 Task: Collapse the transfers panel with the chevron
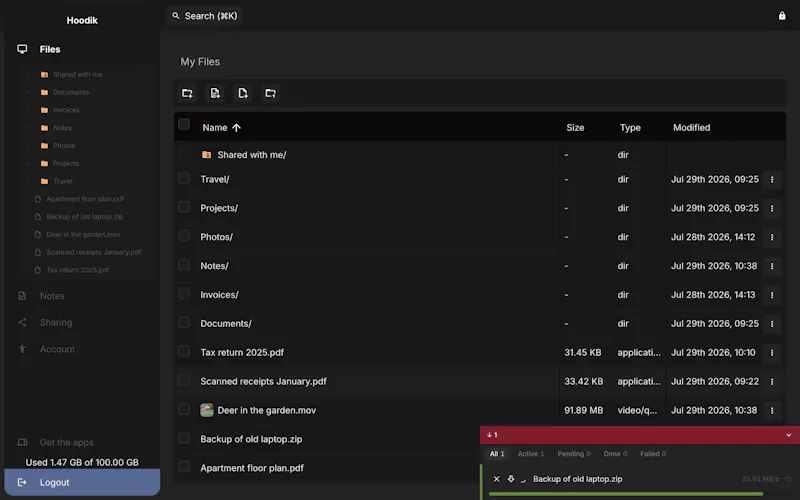(789, 435)
